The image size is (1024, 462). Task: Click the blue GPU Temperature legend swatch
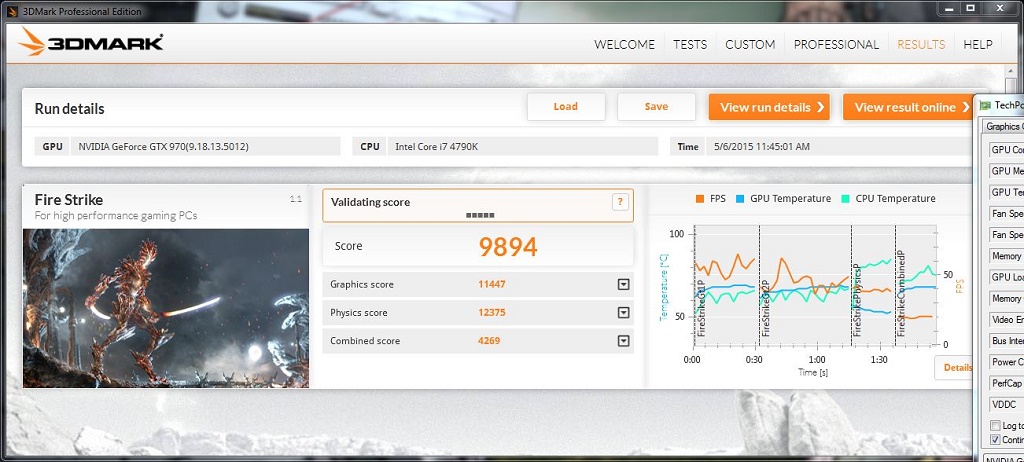click(x=740, y=199)
